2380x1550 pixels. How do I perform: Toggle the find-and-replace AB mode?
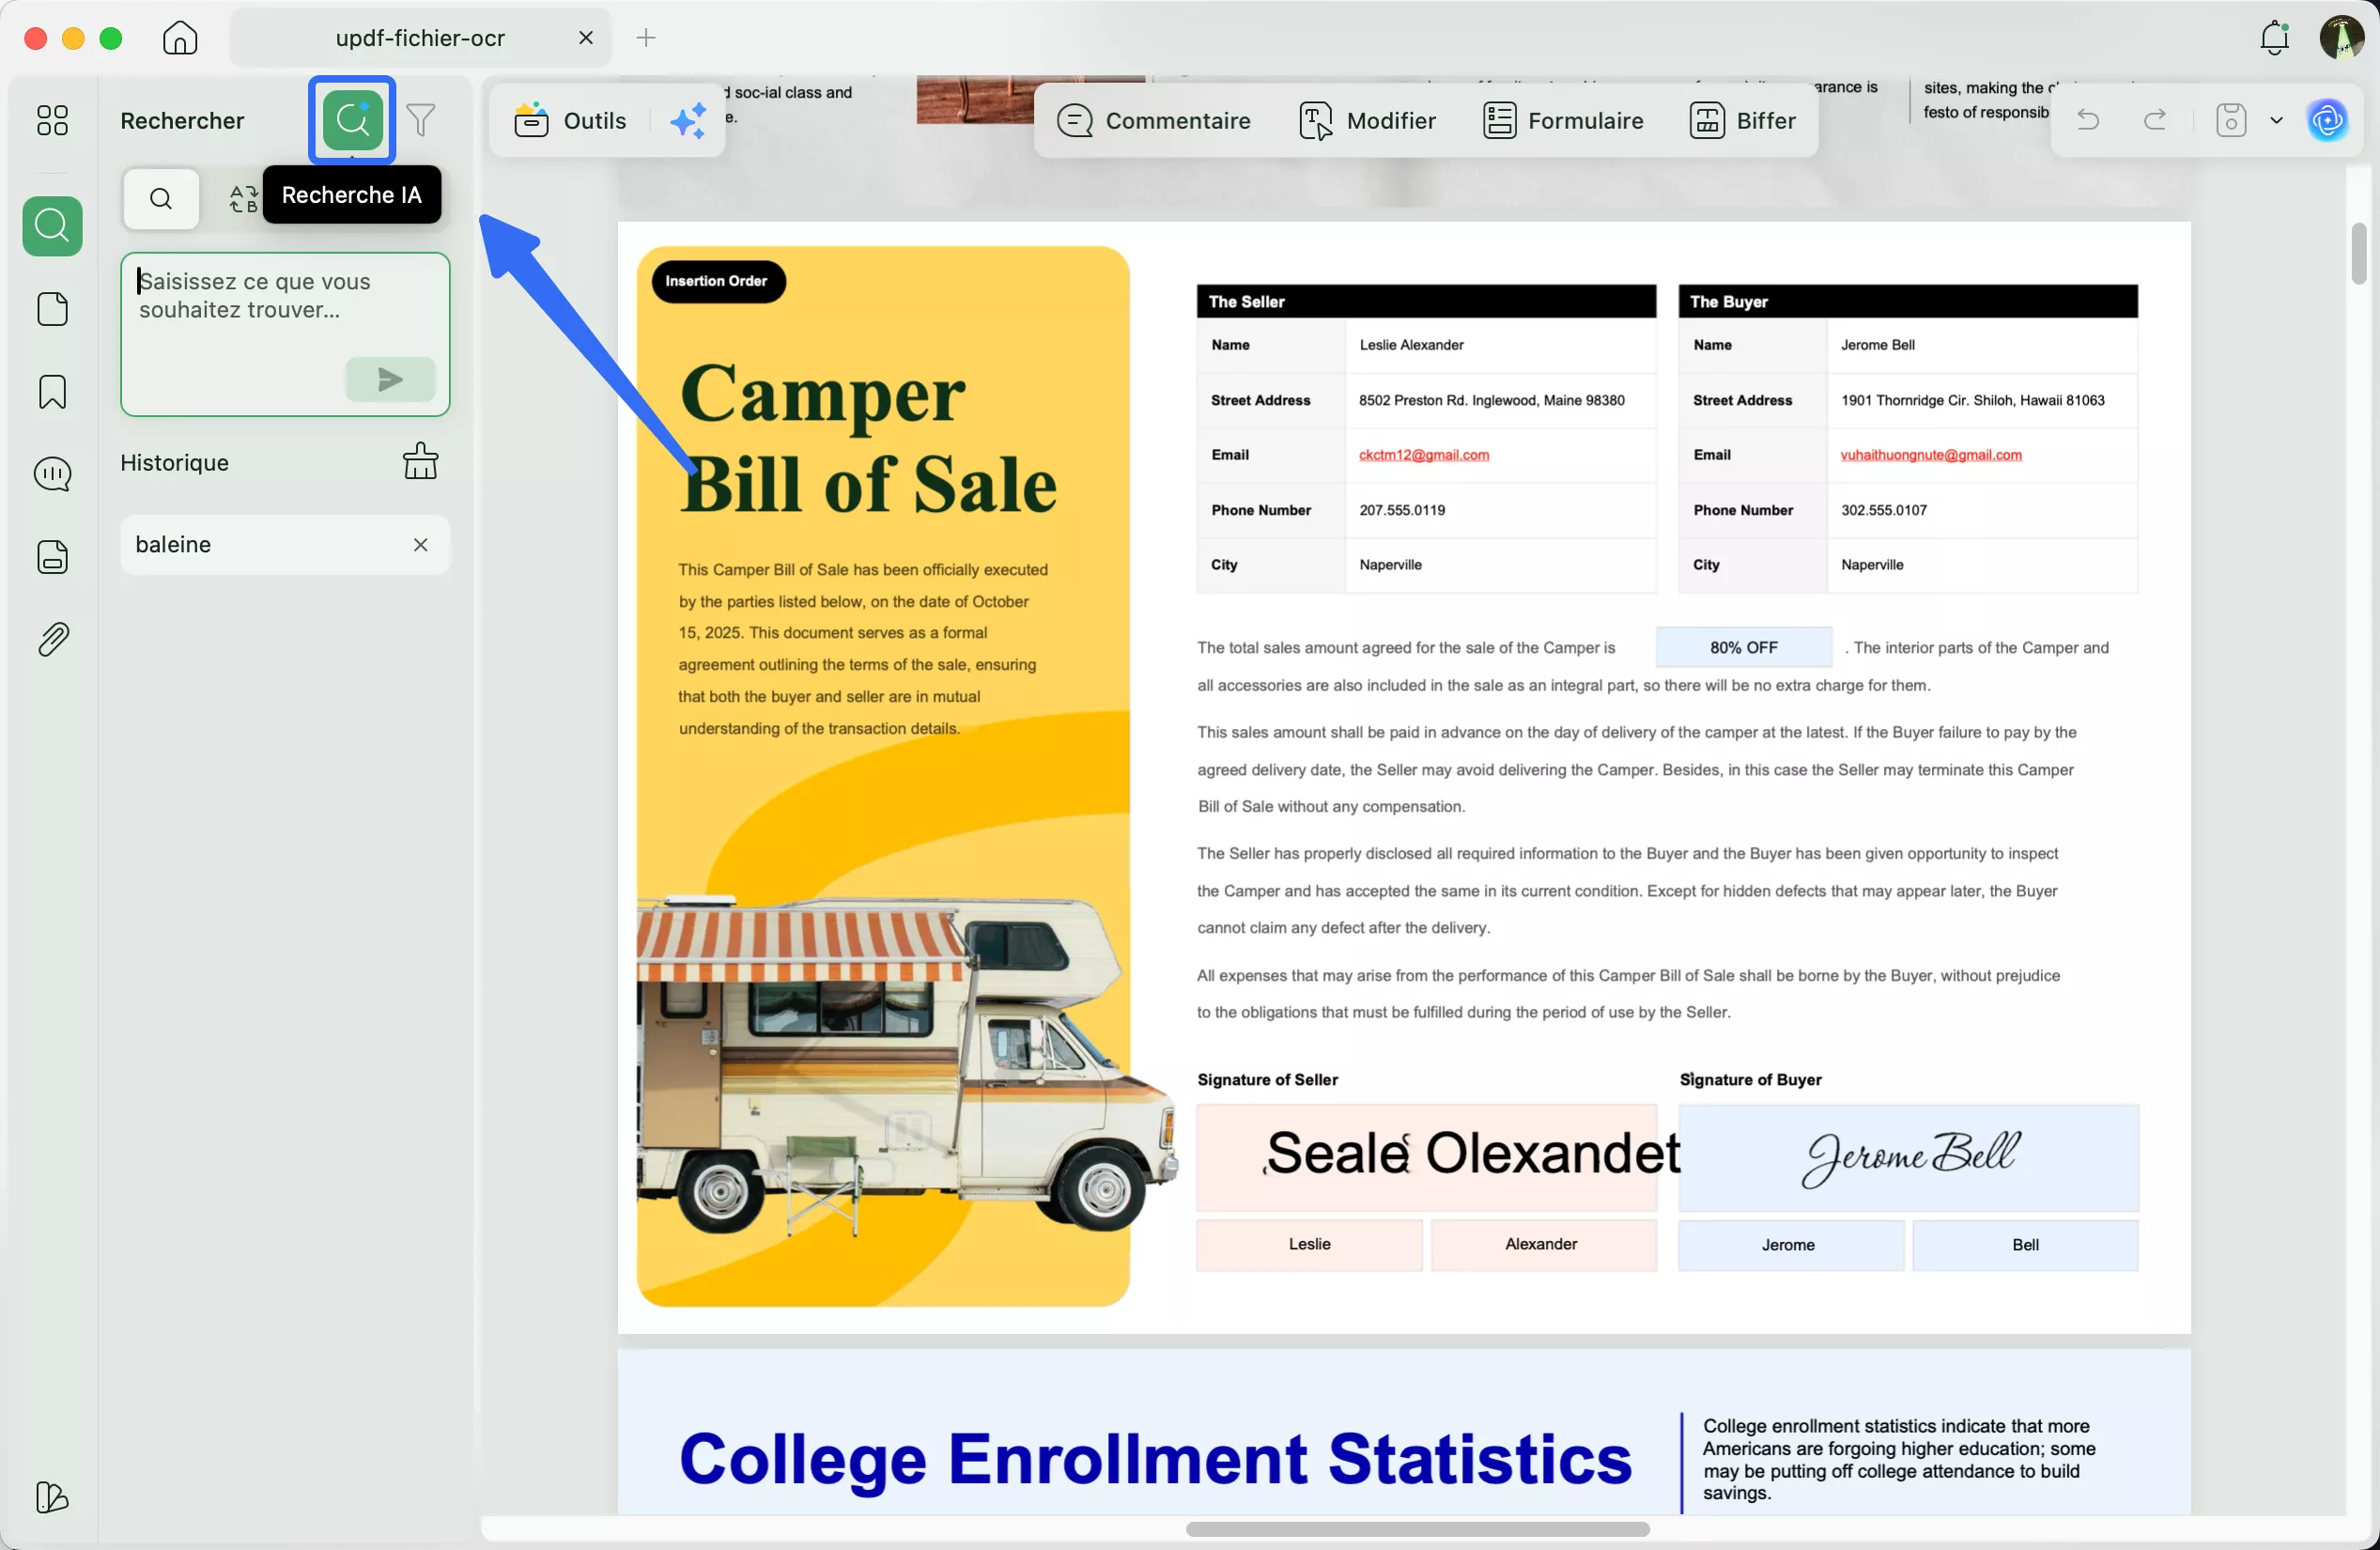tap(243, 198)
